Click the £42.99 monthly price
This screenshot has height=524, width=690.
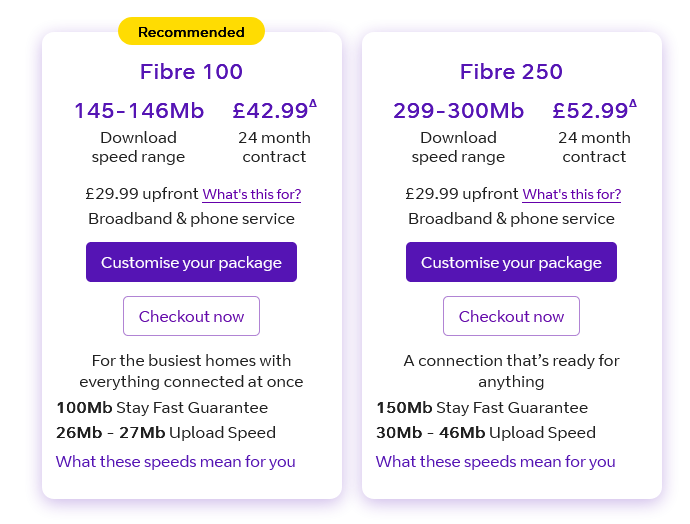270,110
